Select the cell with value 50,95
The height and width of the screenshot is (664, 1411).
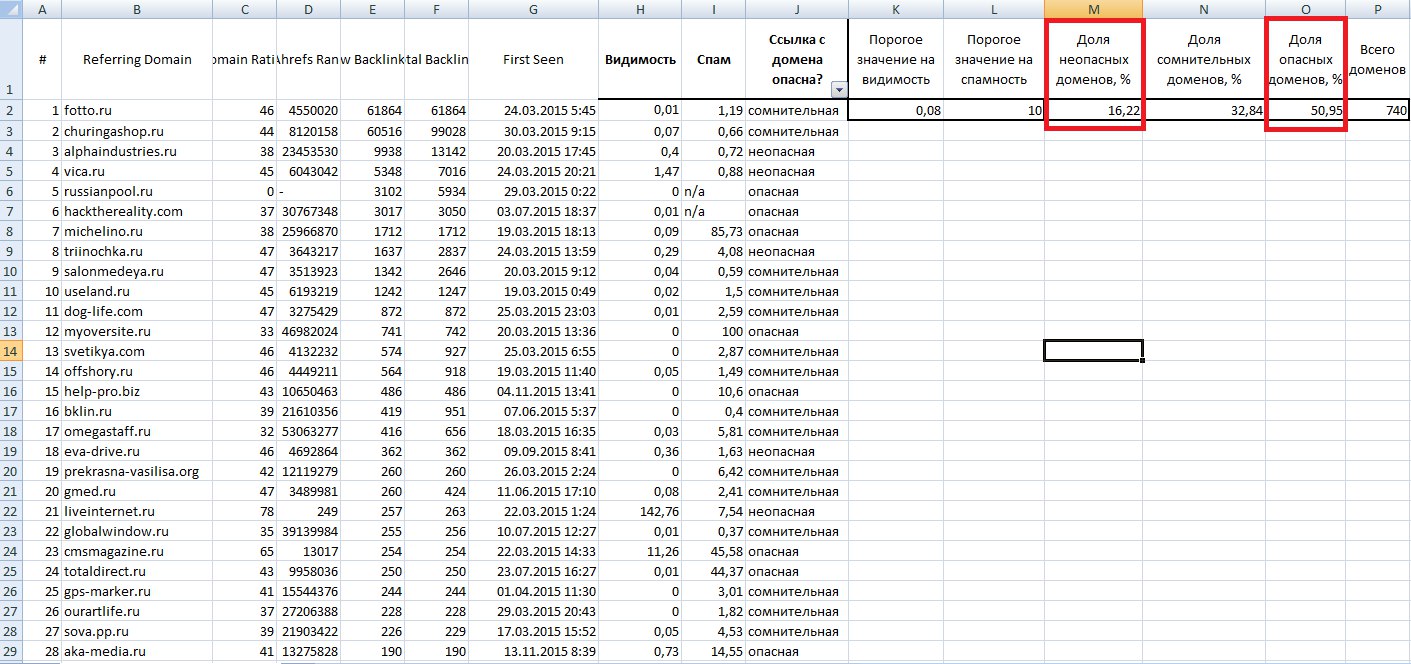coord(1305,110)
